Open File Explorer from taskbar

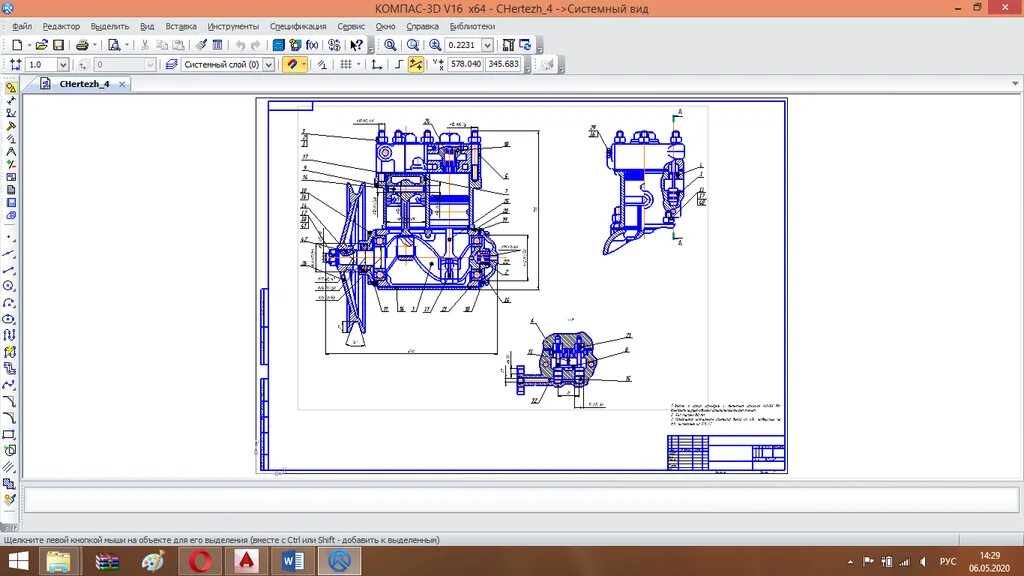[x=58, y=561]
